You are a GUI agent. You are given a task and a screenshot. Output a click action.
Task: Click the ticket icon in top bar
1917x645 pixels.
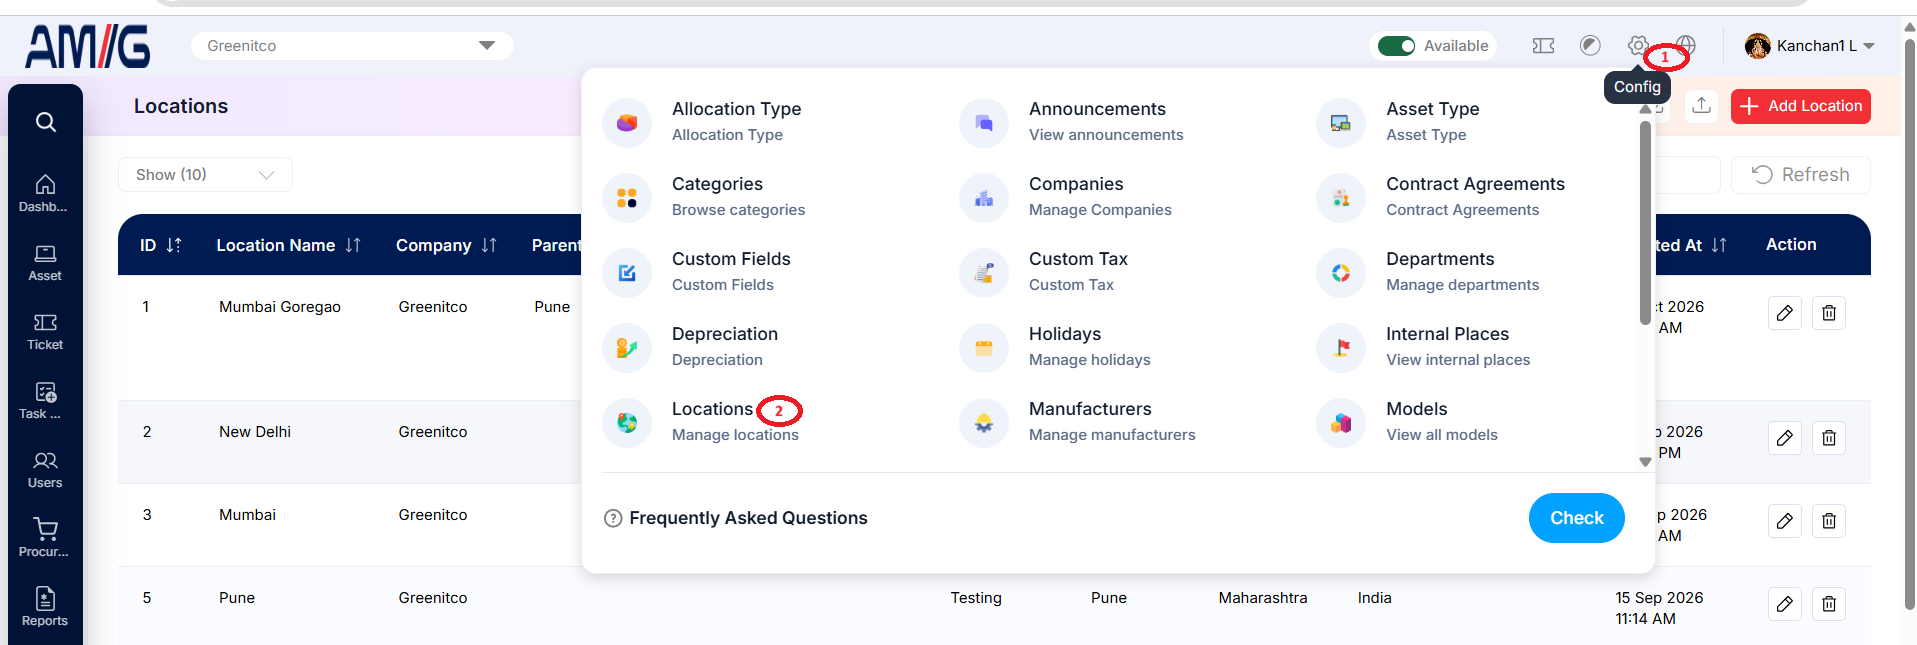tap(1543, 46)
